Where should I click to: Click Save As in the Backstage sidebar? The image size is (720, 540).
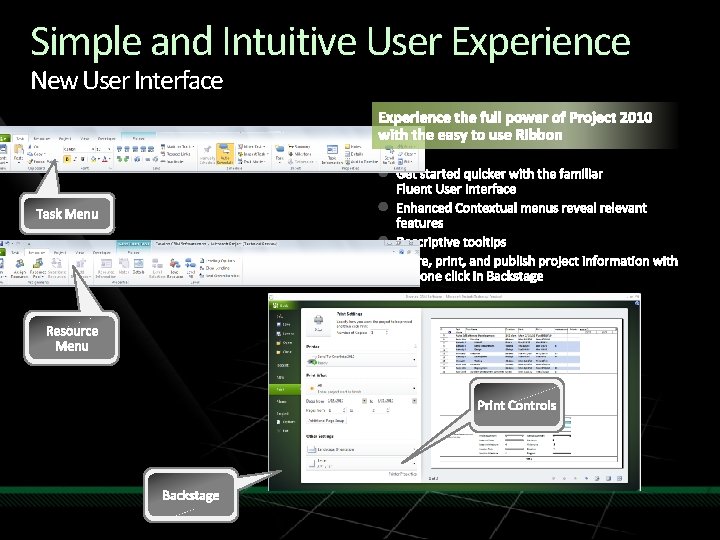click(285, 334)
